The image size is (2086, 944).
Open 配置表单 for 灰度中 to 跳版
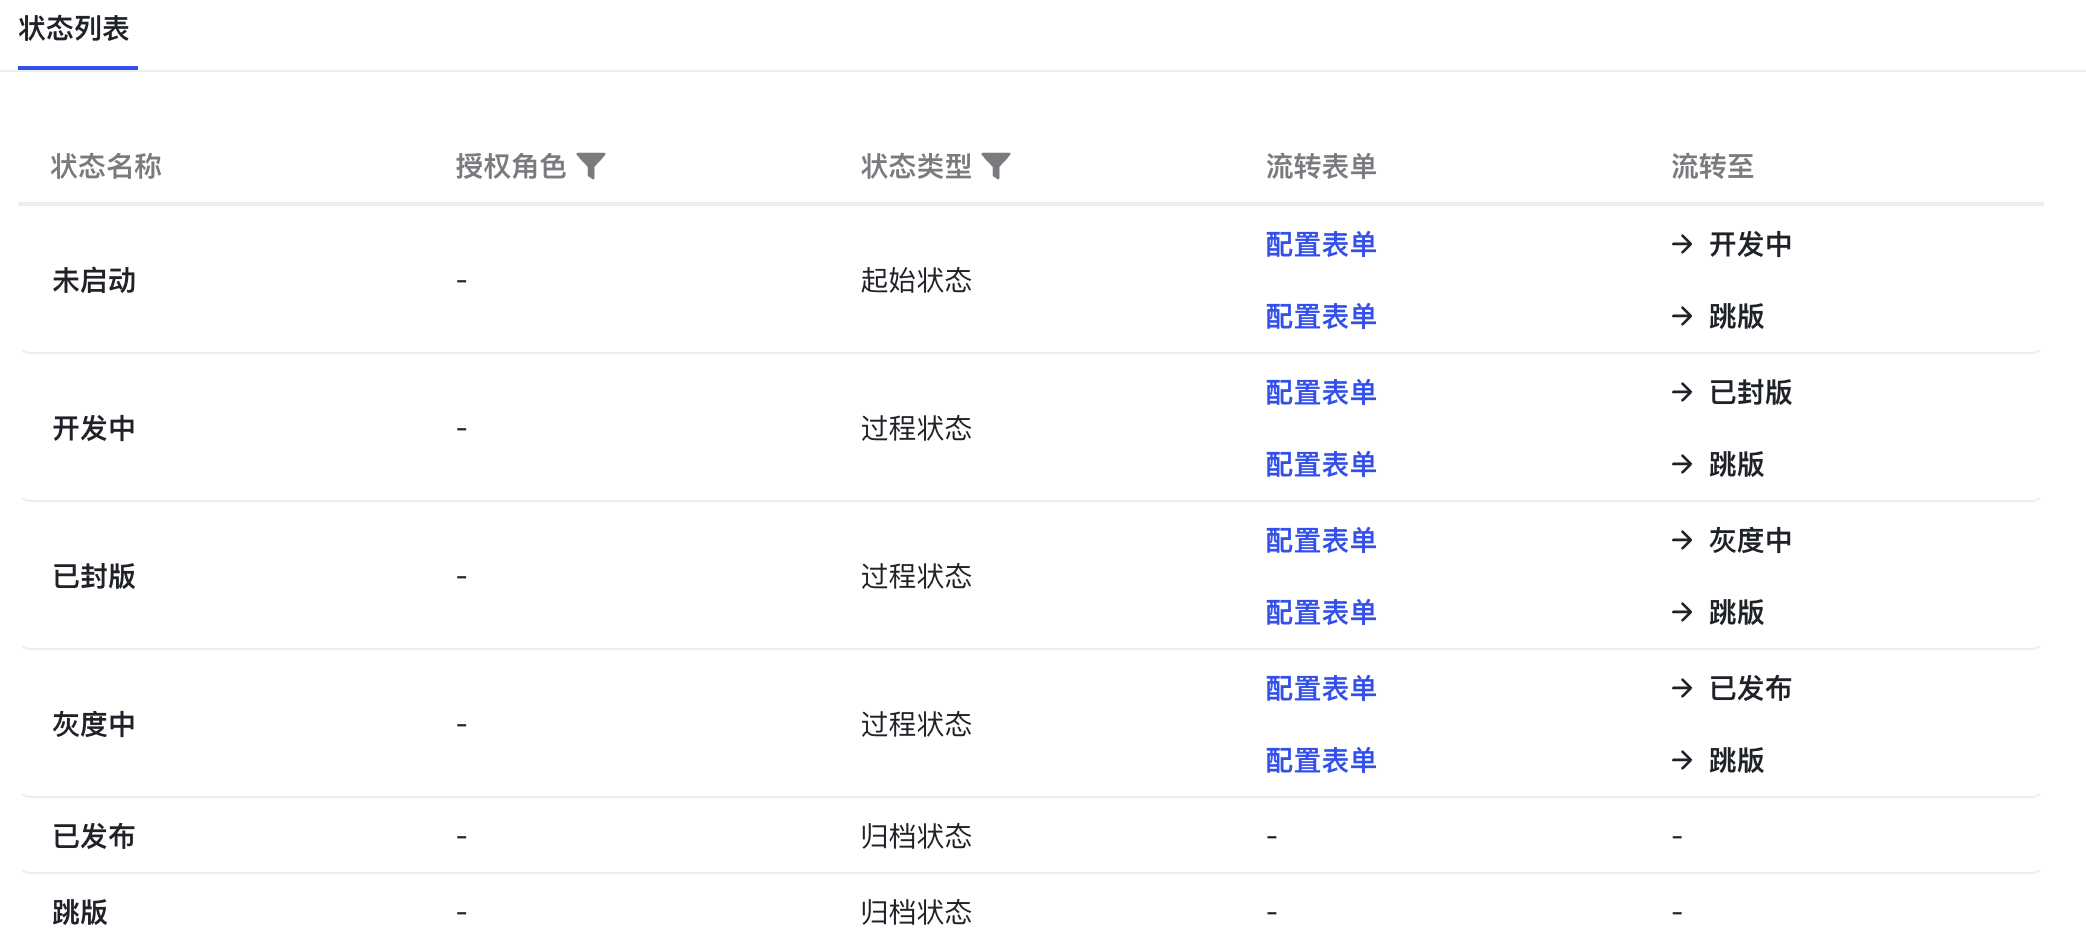coord(1320,761)
